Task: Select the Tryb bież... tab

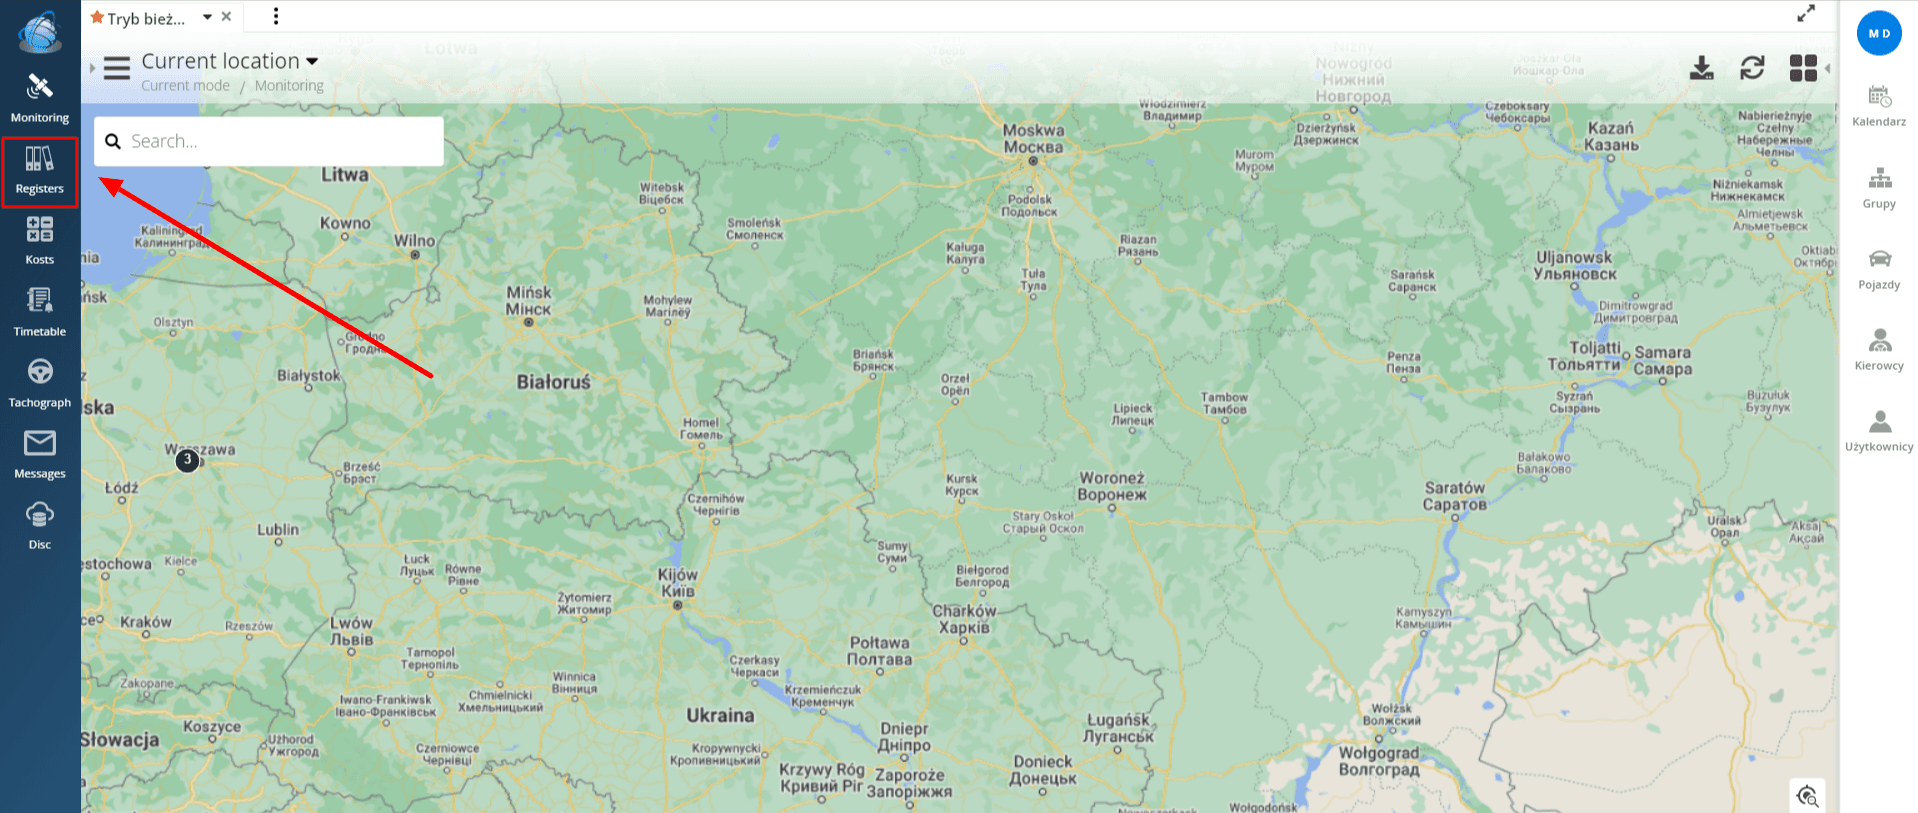Action: coord(146,18)
